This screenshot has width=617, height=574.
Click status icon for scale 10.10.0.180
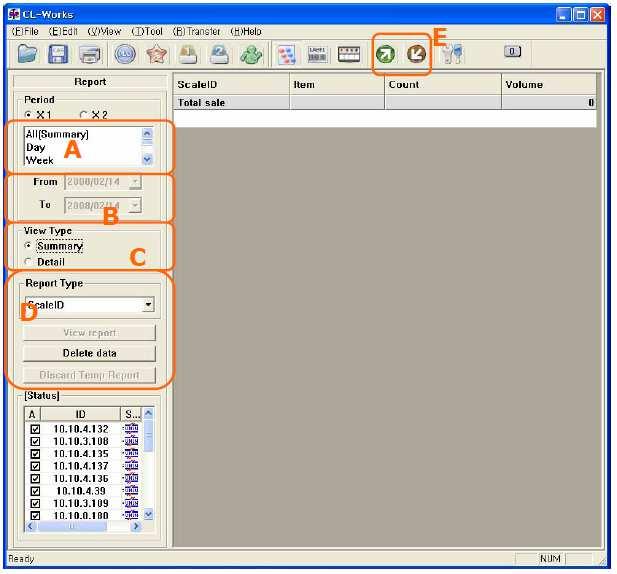131,515
